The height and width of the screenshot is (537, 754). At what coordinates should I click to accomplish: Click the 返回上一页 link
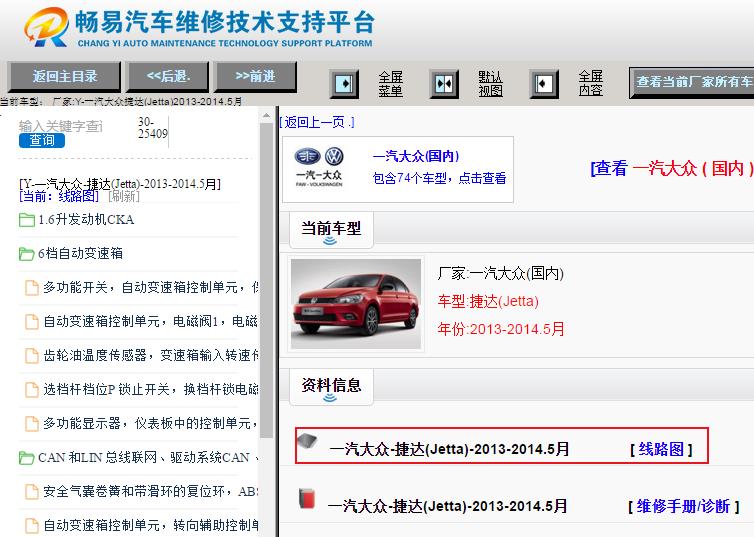[x=317, y=123]
